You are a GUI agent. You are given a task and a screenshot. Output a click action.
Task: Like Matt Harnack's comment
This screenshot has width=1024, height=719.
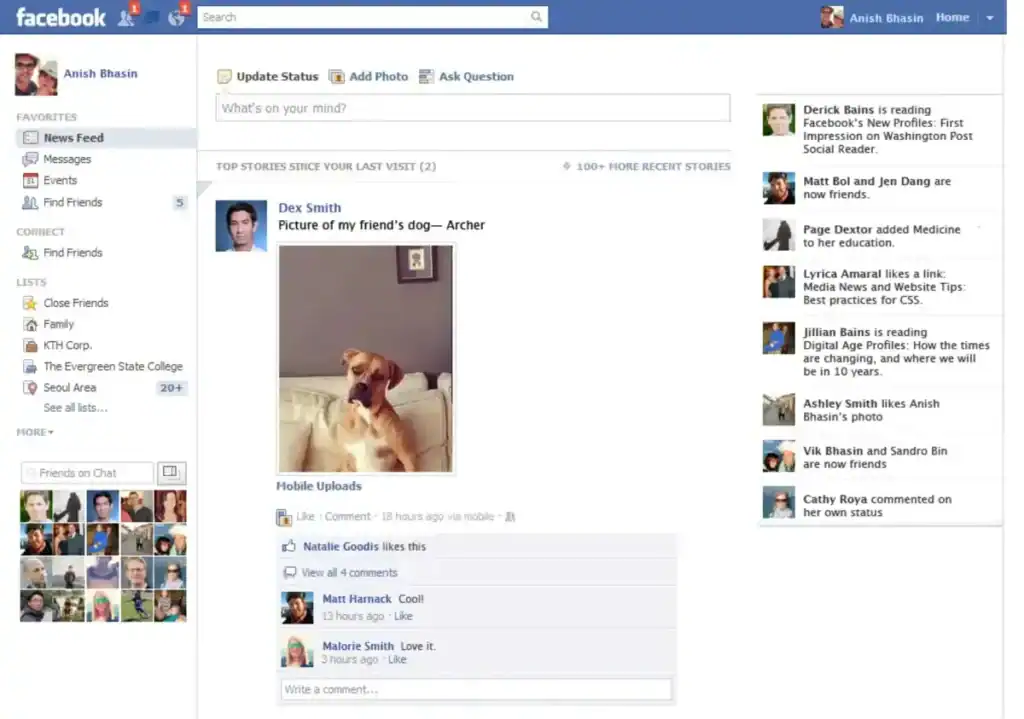coord(404,616)
